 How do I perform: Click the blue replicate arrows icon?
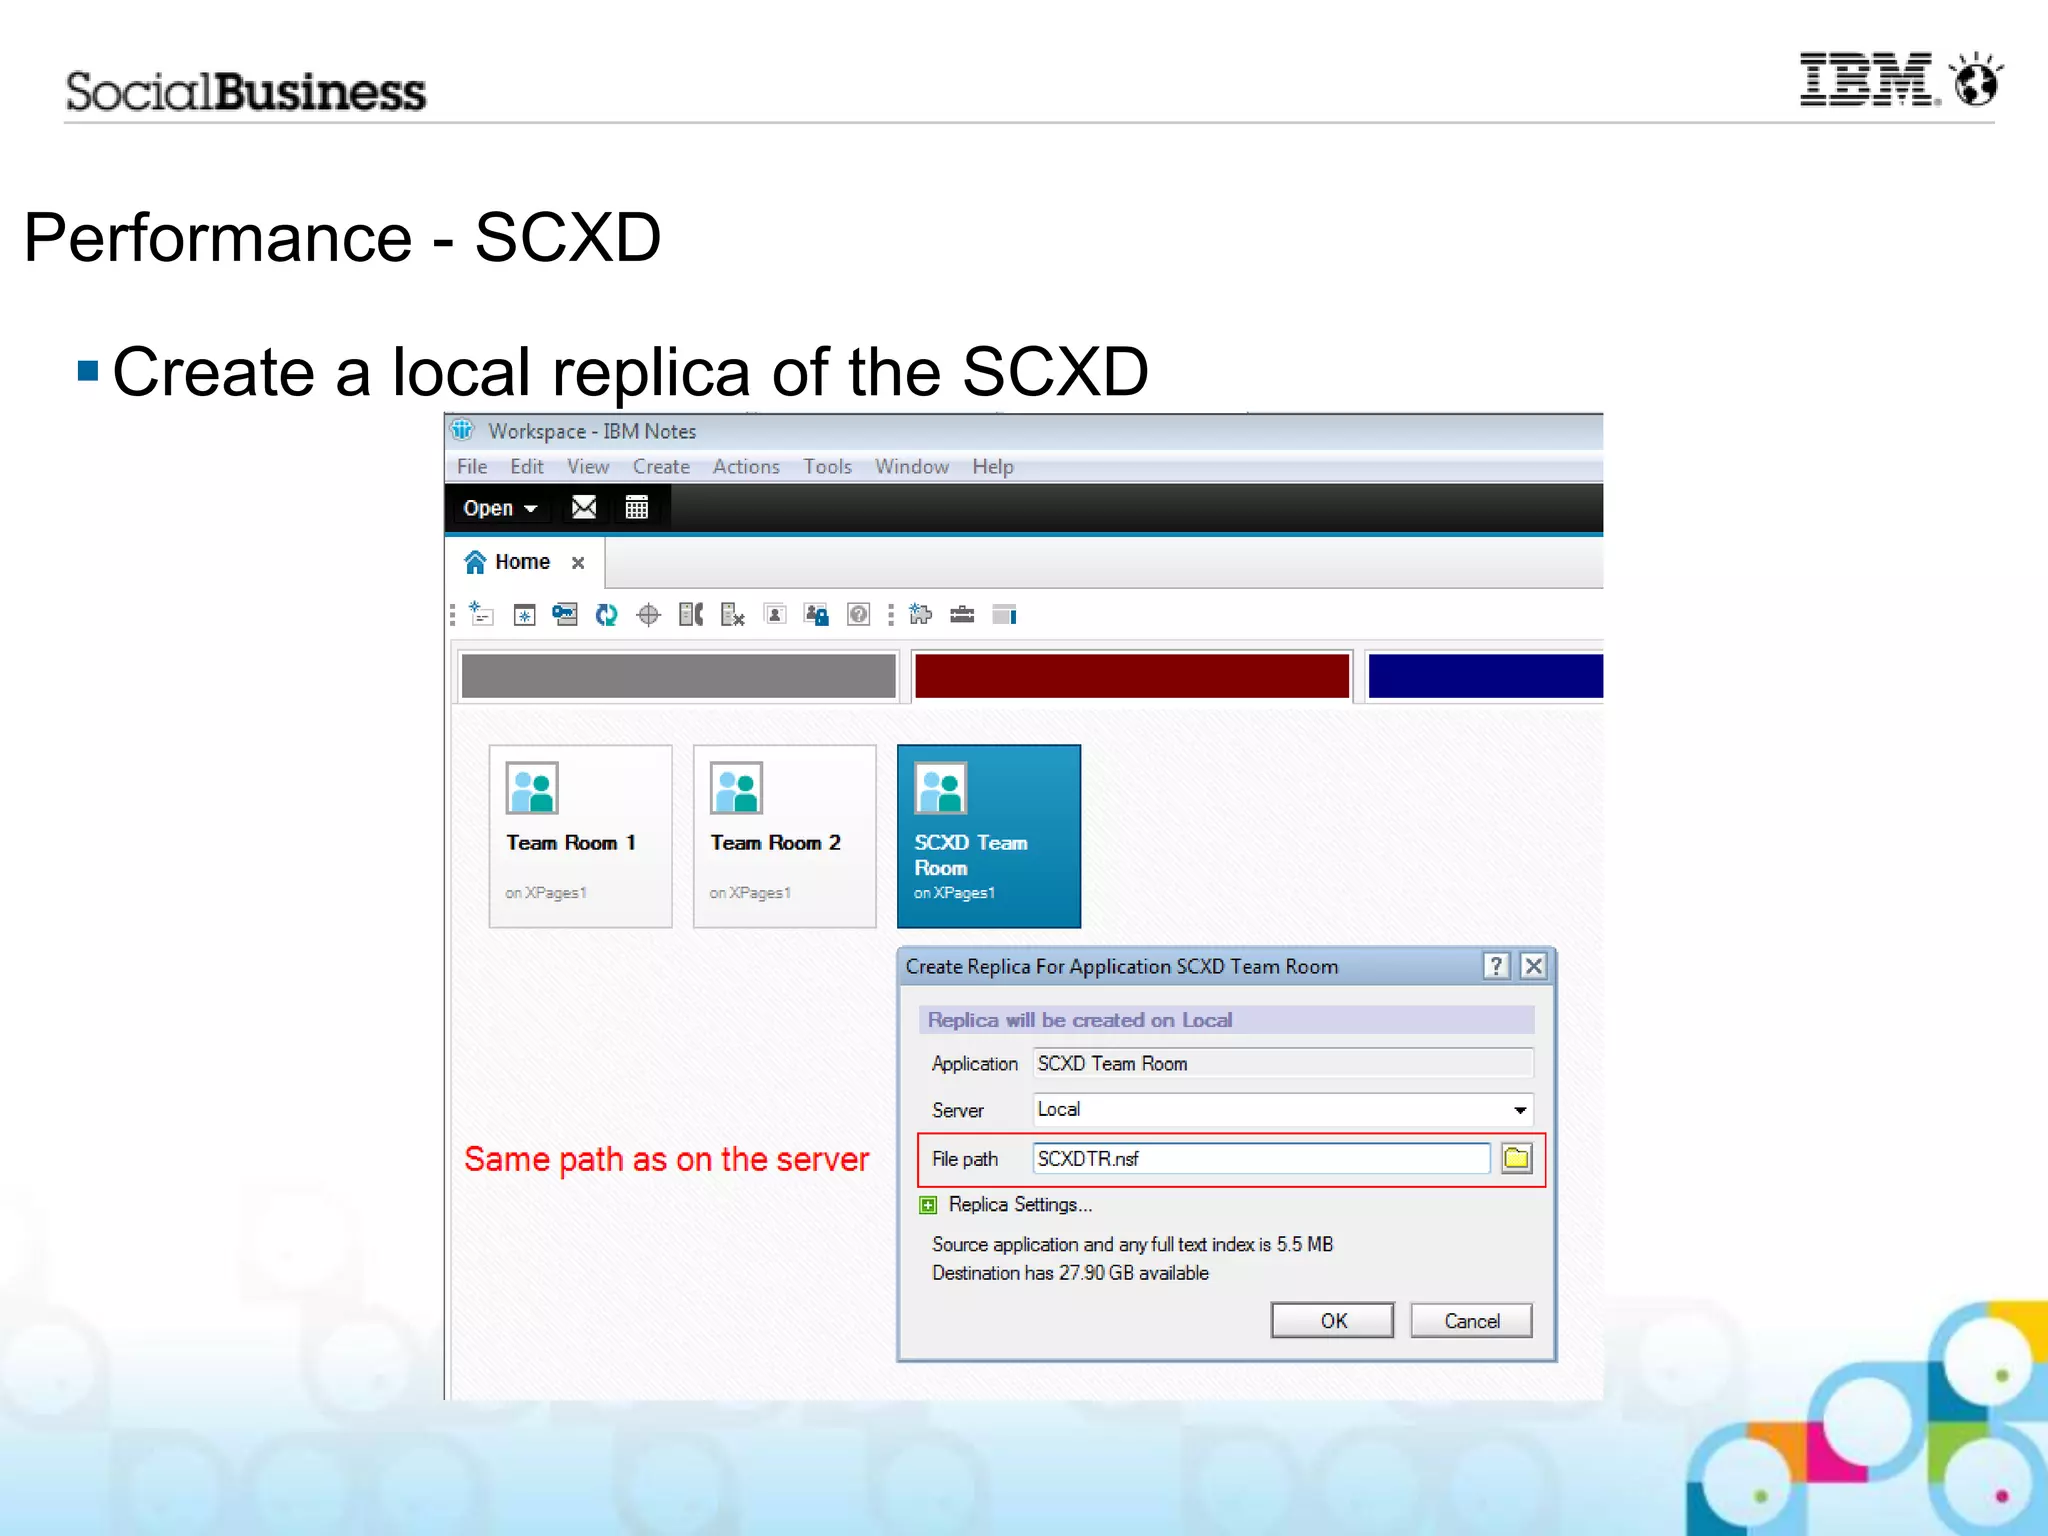coord(606,614)
